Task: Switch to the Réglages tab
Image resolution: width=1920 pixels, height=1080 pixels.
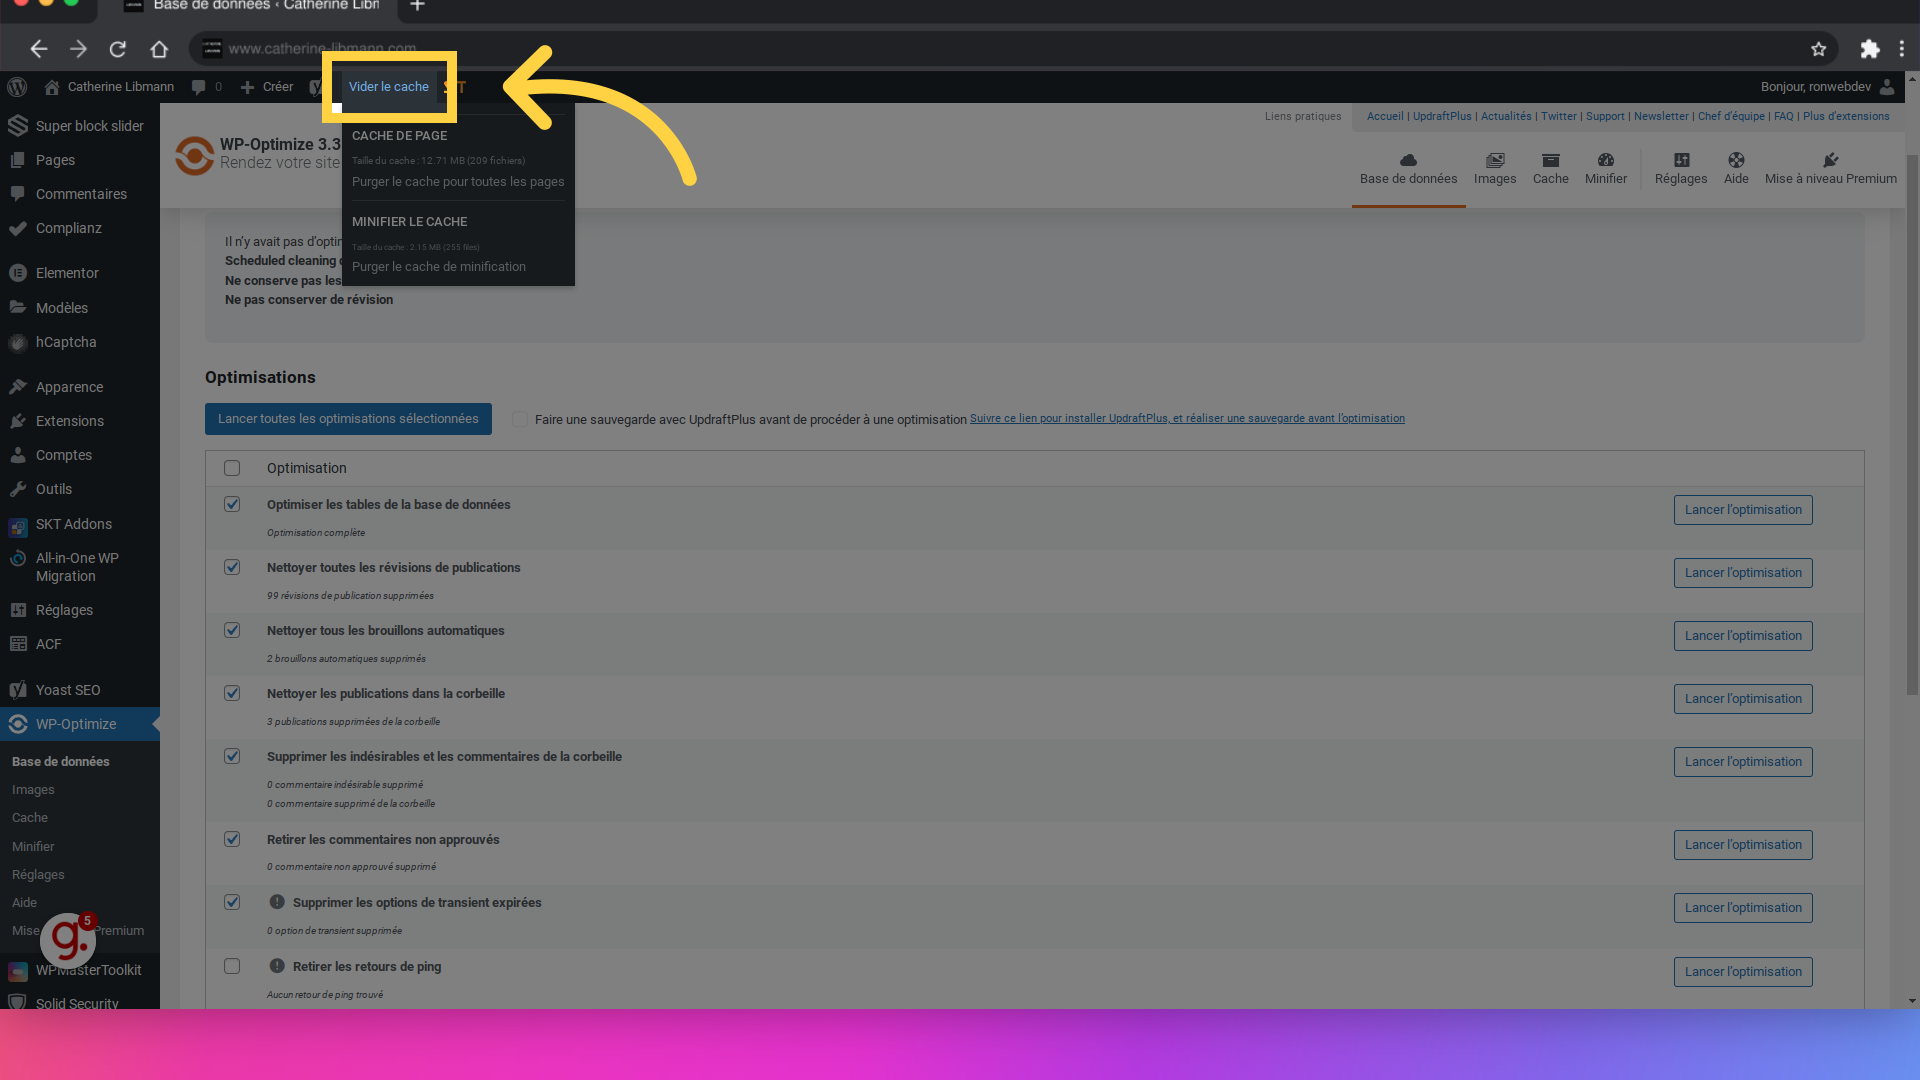Action: coord(1681,169)
